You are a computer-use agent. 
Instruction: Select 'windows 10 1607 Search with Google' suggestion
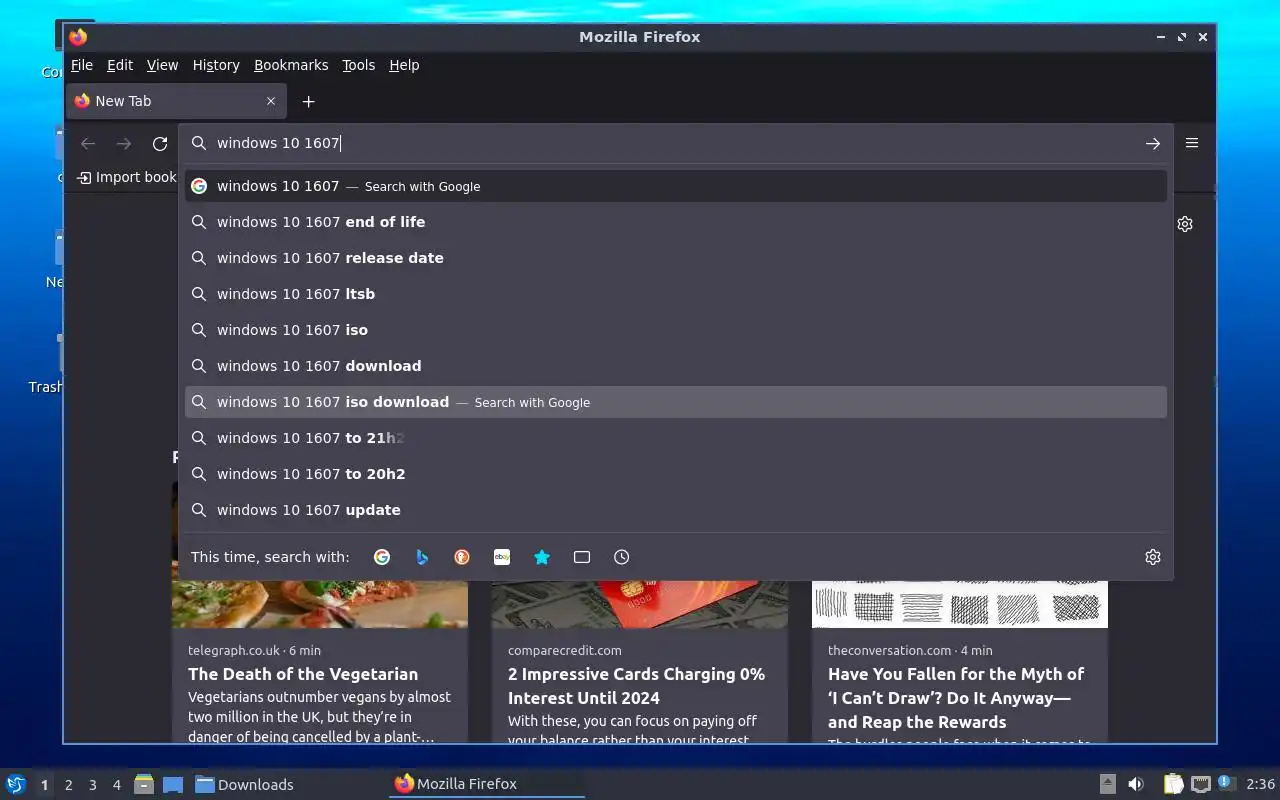(676, 186)
